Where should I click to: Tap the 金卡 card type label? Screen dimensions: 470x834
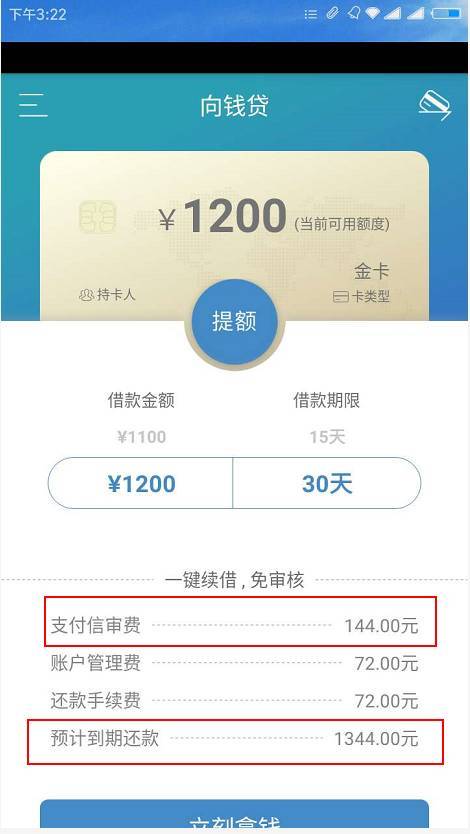(x=372, y=272)
